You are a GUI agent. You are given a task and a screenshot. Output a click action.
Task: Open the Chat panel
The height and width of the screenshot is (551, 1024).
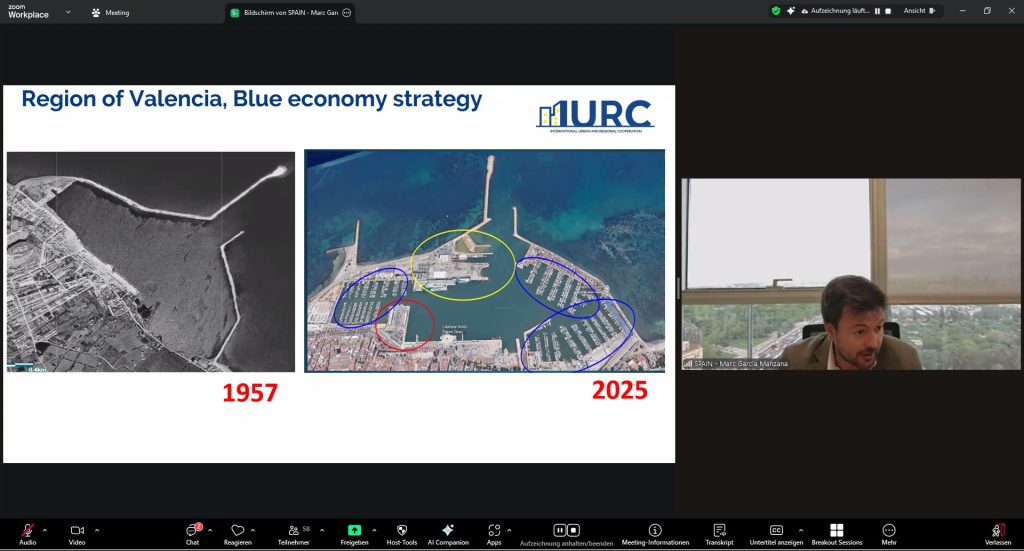coord(192,530)
